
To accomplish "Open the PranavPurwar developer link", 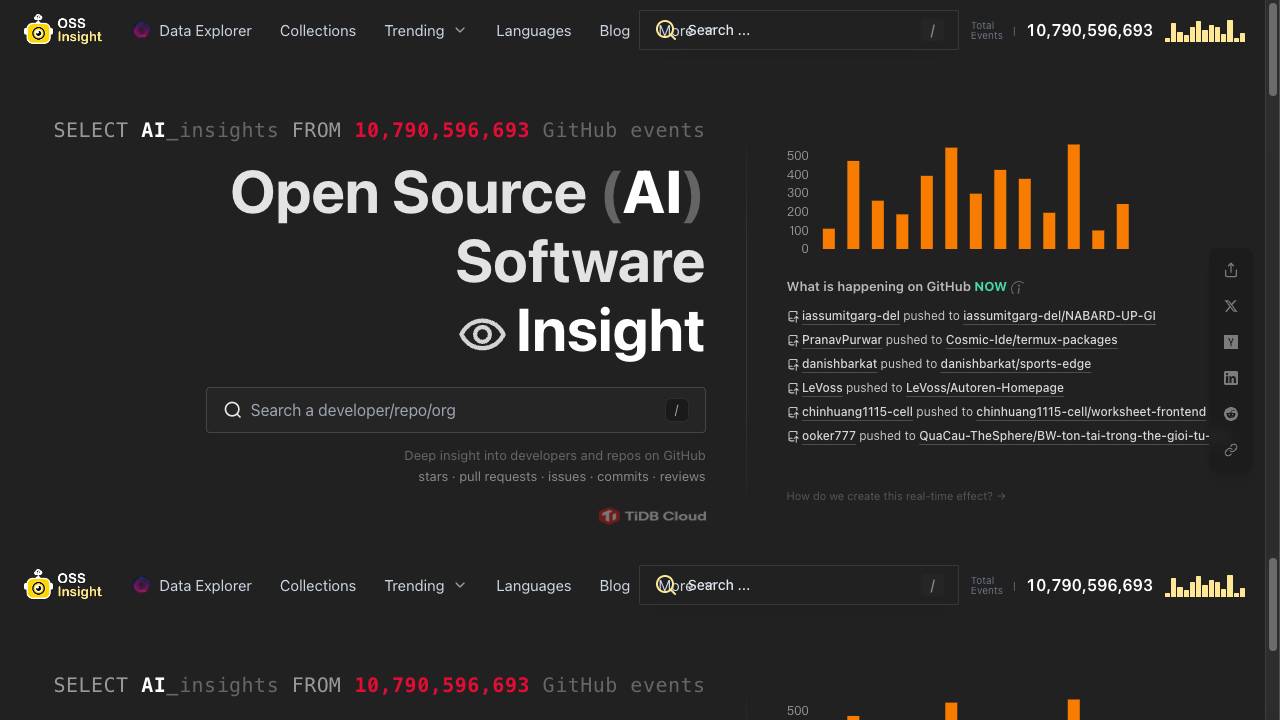I will [842, 340].
